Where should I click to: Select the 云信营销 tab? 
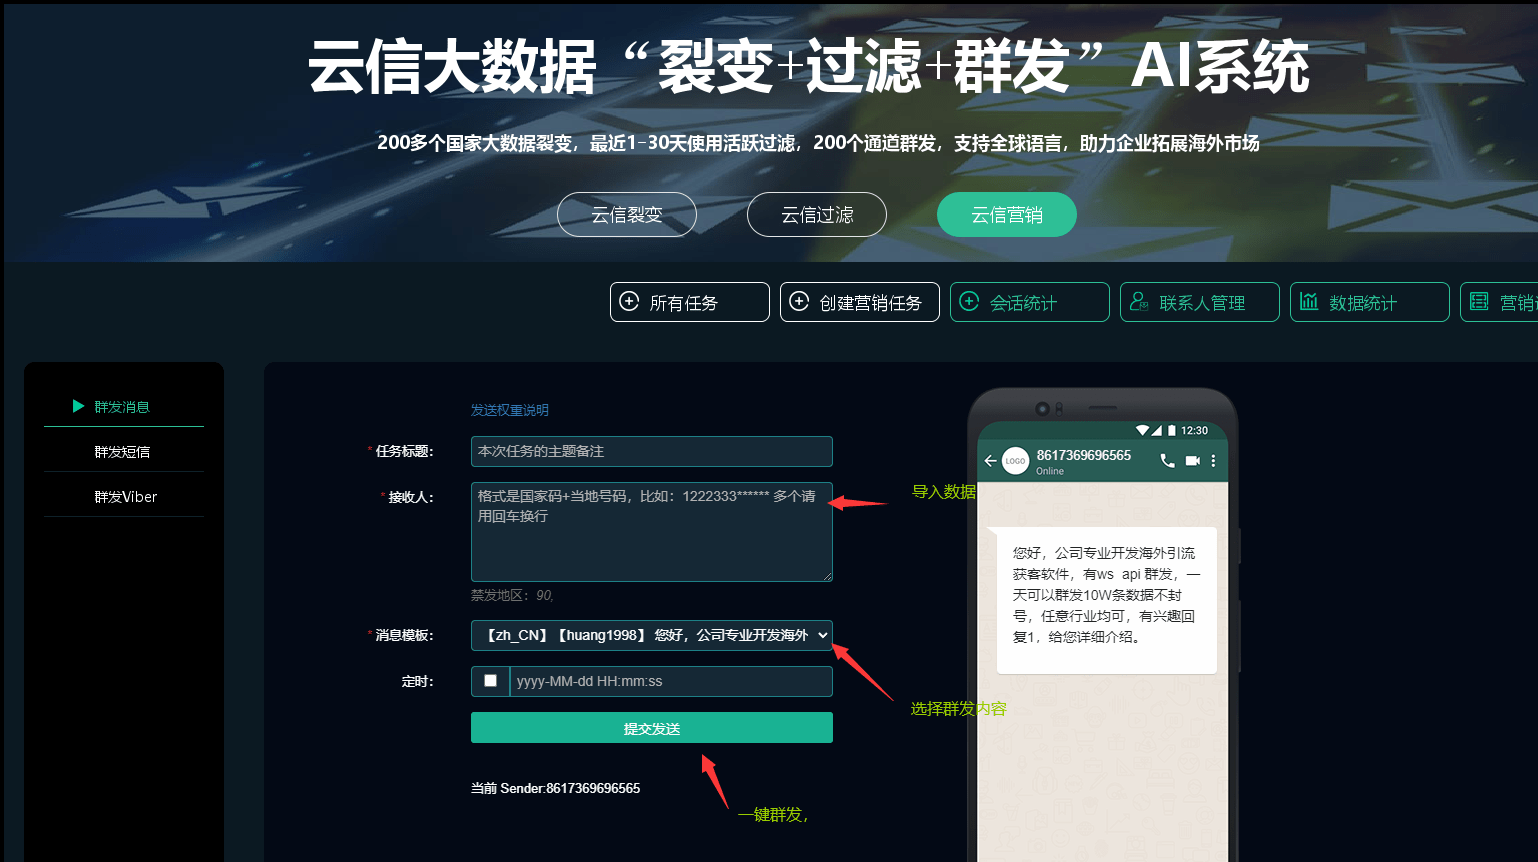click(1007, 215)
